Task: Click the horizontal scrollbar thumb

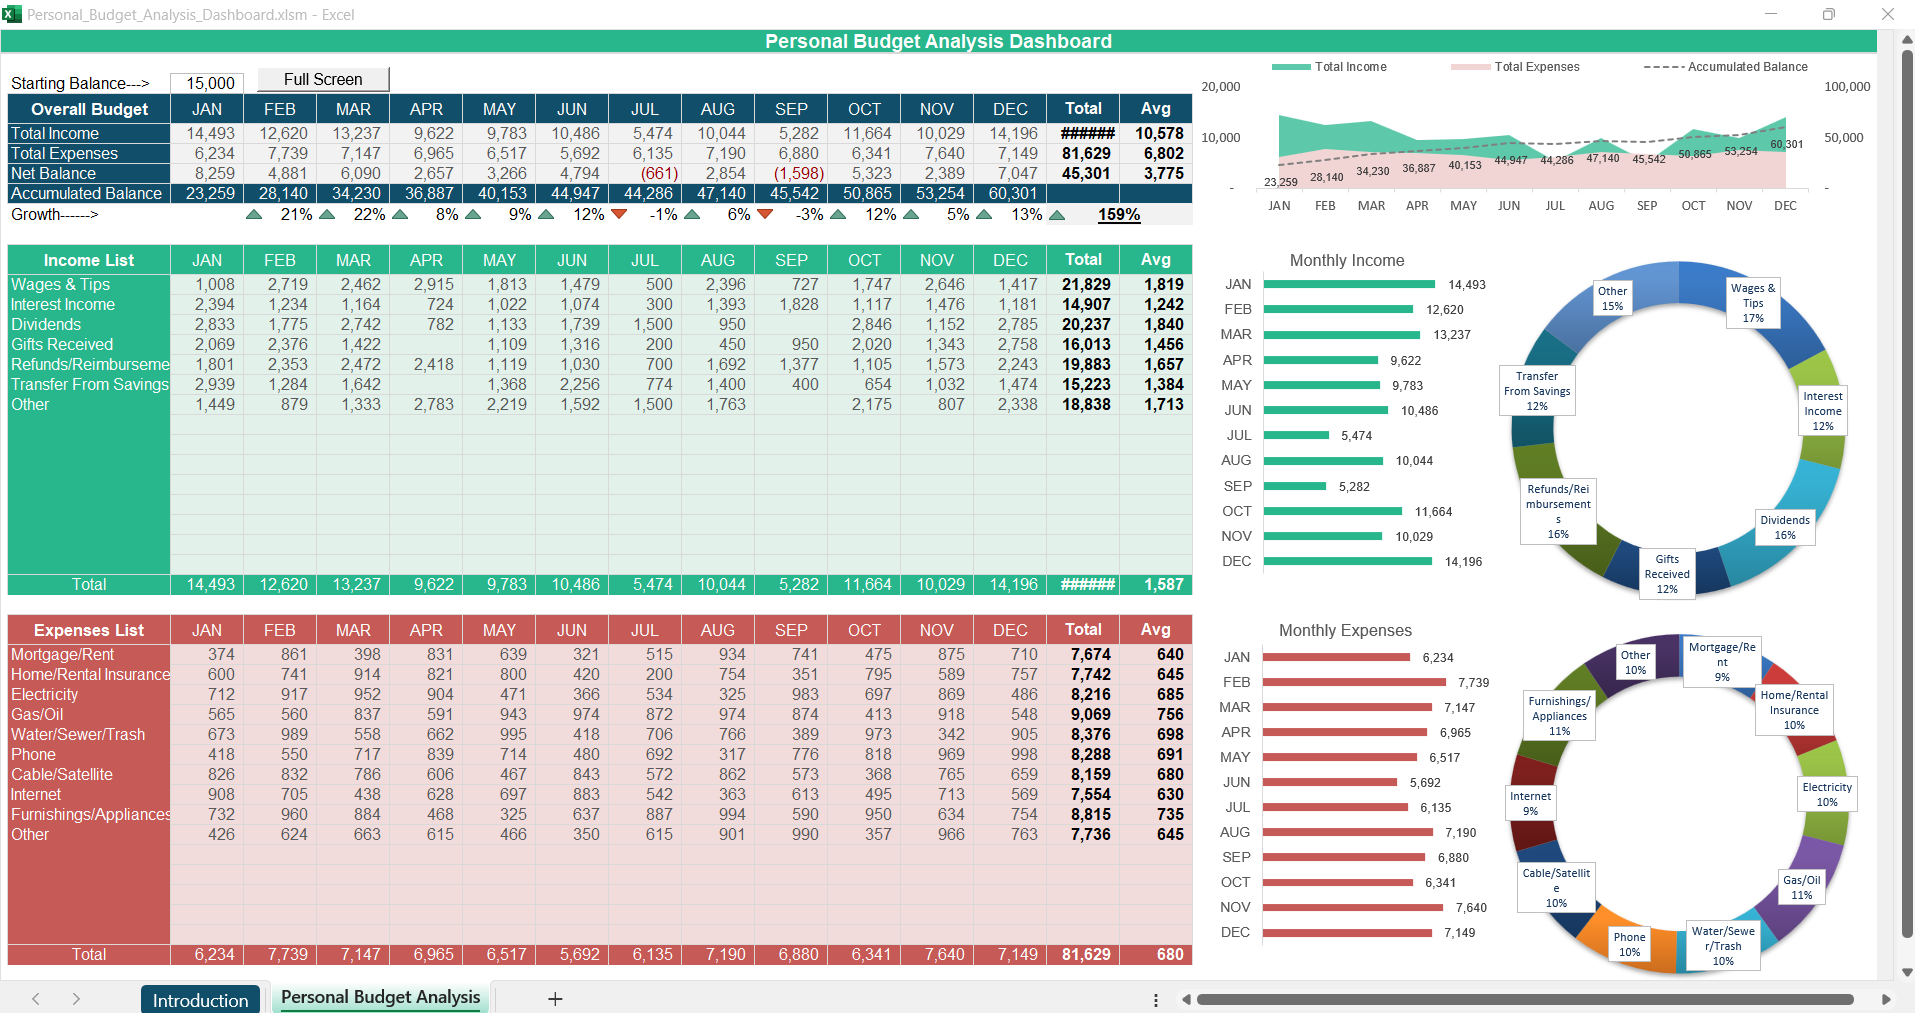Action: tap(1525, 999)
